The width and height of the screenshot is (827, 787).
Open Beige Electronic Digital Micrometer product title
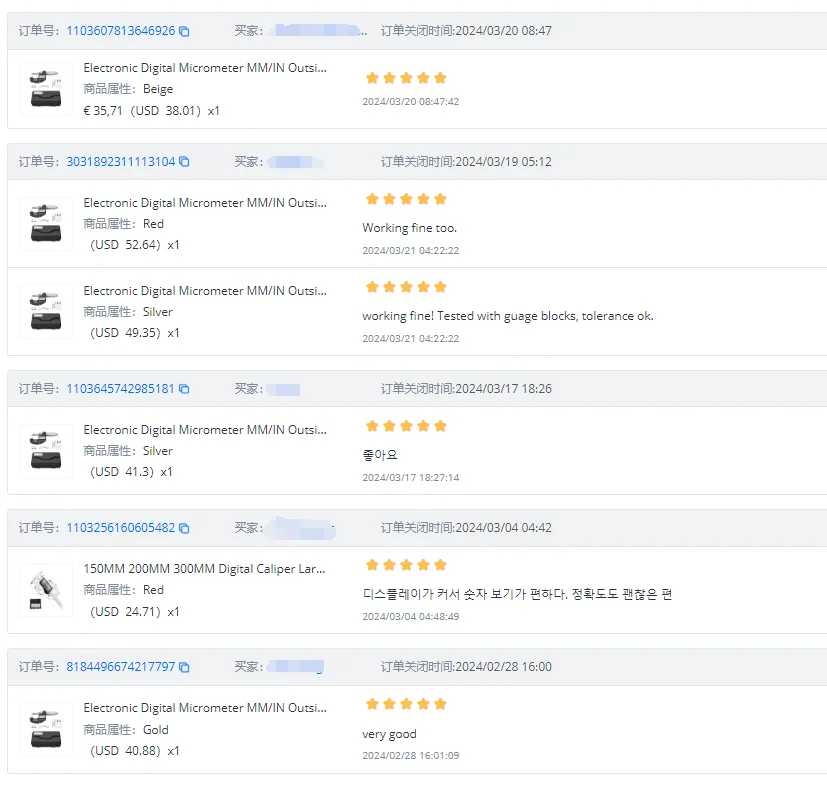coord(204,68)
